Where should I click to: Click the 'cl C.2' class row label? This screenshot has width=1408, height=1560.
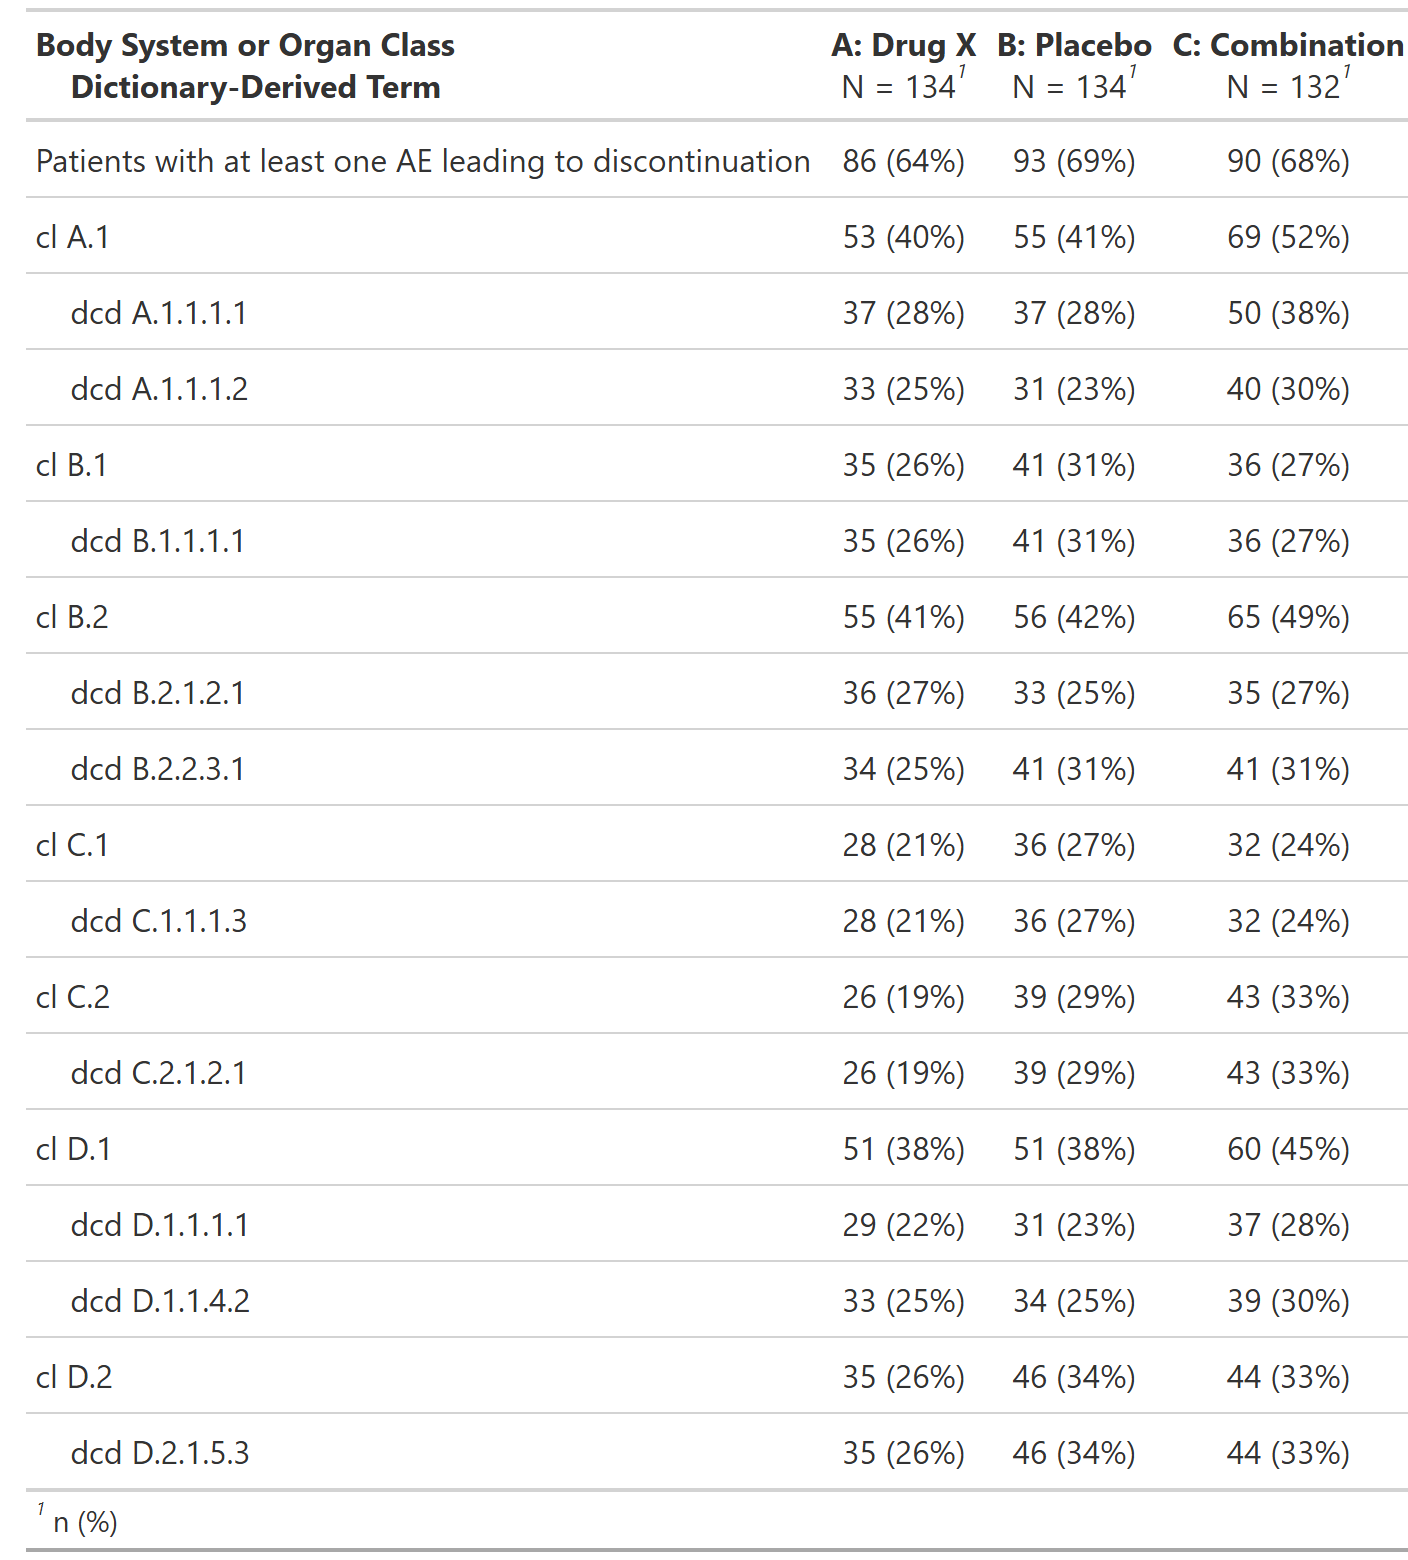(x=73, y=997)
